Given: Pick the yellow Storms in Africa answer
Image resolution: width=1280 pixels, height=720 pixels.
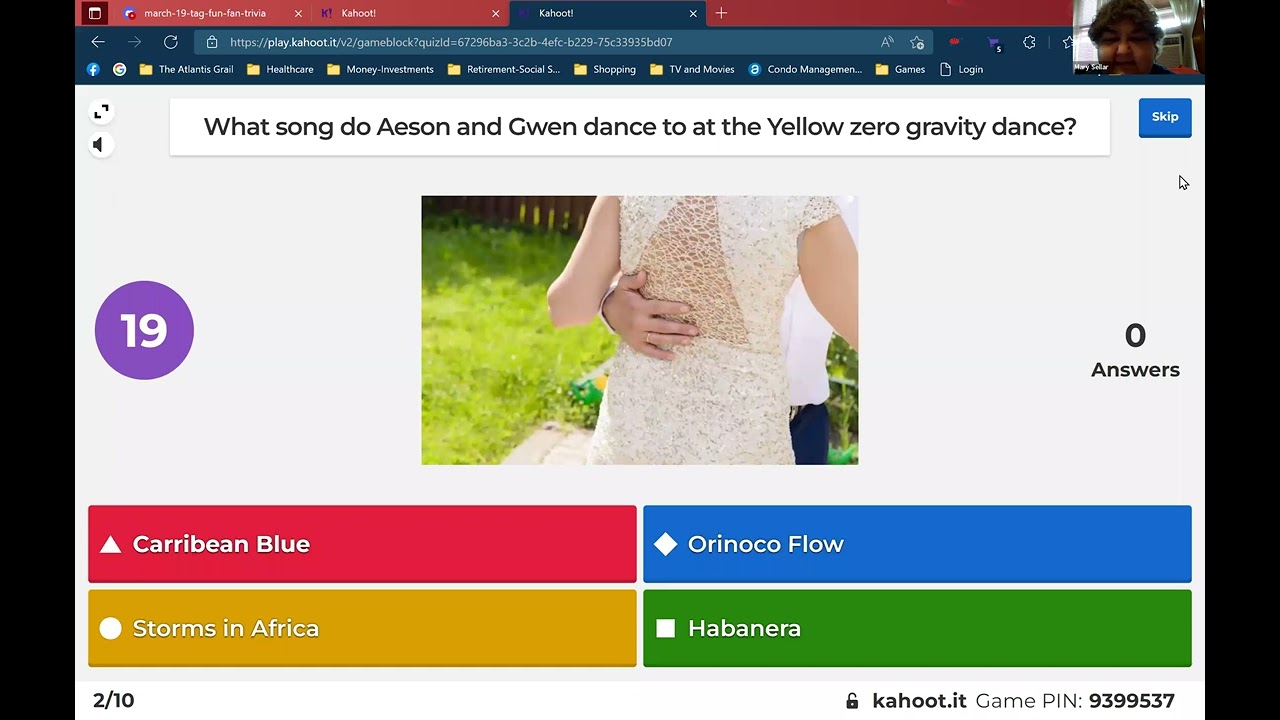Looking at the screenshot, I should pos(362,628).
